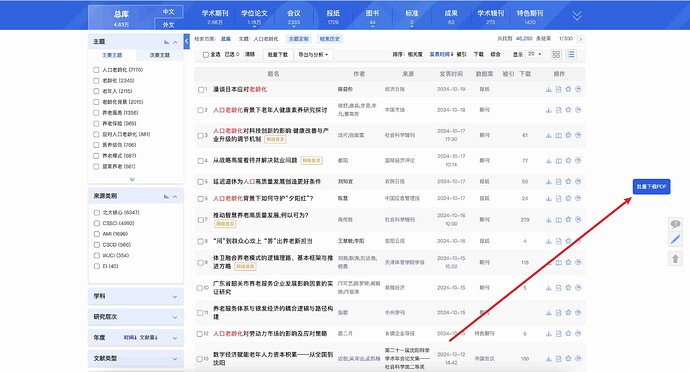Expand more database types at top right
The image size is (690, 372).
click(x=577, y=16)
